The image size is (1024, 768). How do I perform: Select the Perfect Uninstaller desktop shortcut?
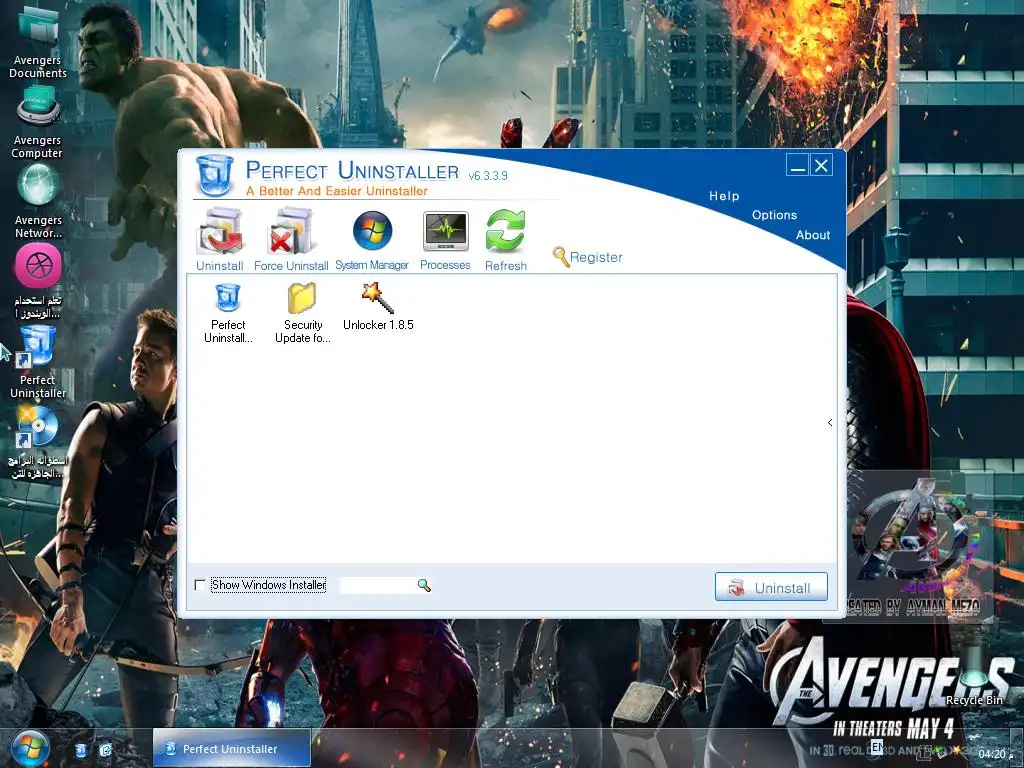pyautogui.click(x=38, y=362)
